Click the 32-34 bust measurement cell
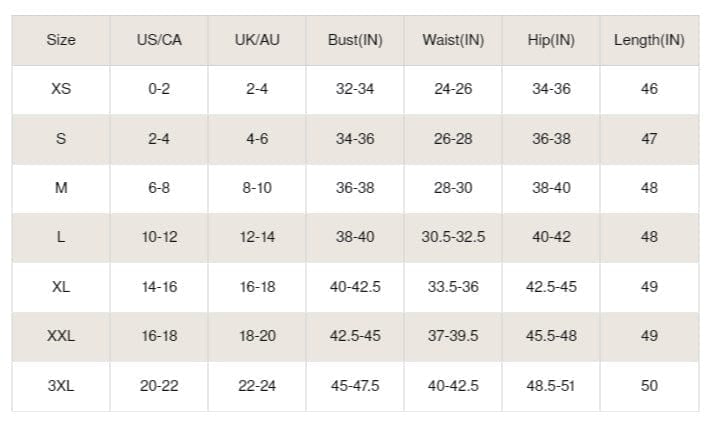Screen dimensions: 713x426 point(355,89)
